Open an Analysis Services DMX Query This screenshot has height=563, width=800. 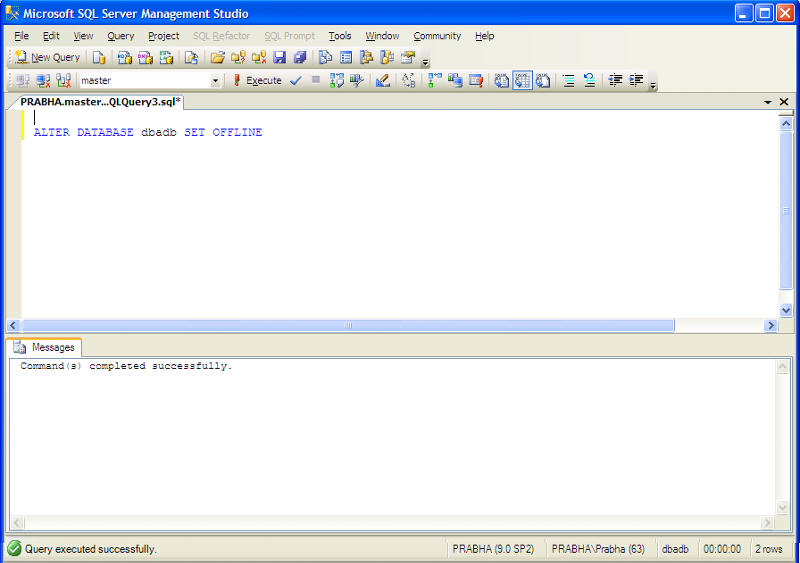pos(145,57)
